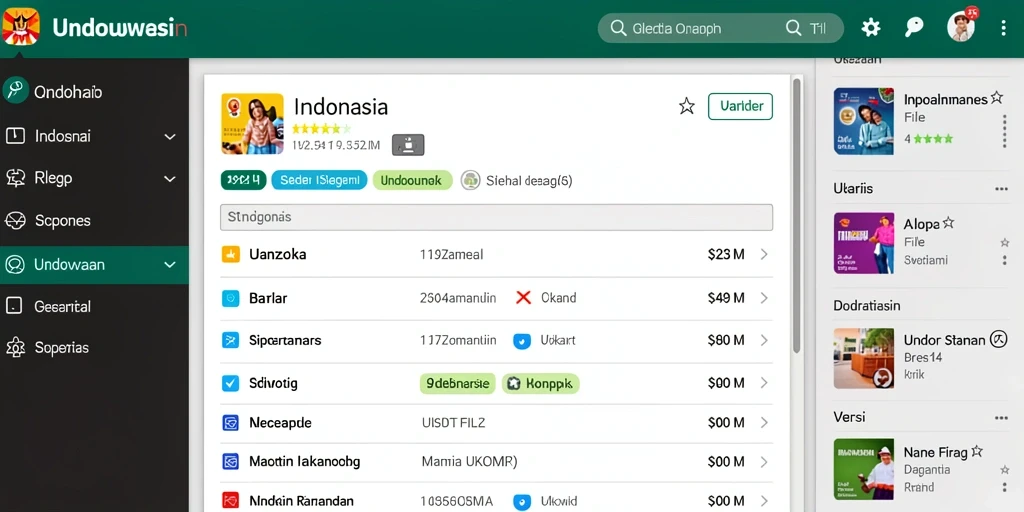
Task: Open the Neceapde row chevron
Action: pos(764,423)
